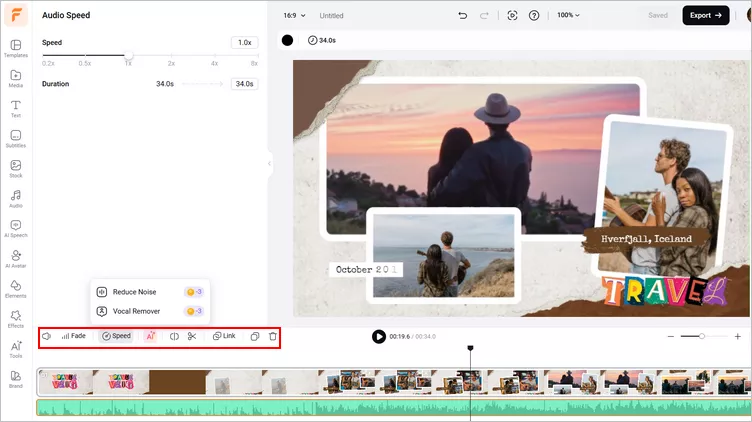Viewport: 752px width, 422px height.
Task: Click the Link button in timeline toolbar
Action: point(224,336)
